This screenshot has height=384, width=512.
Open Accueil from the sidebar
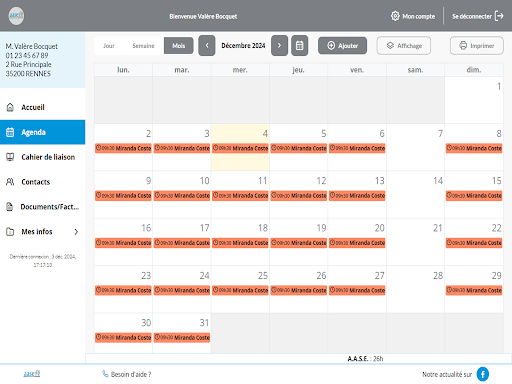(x=43, y=107)
